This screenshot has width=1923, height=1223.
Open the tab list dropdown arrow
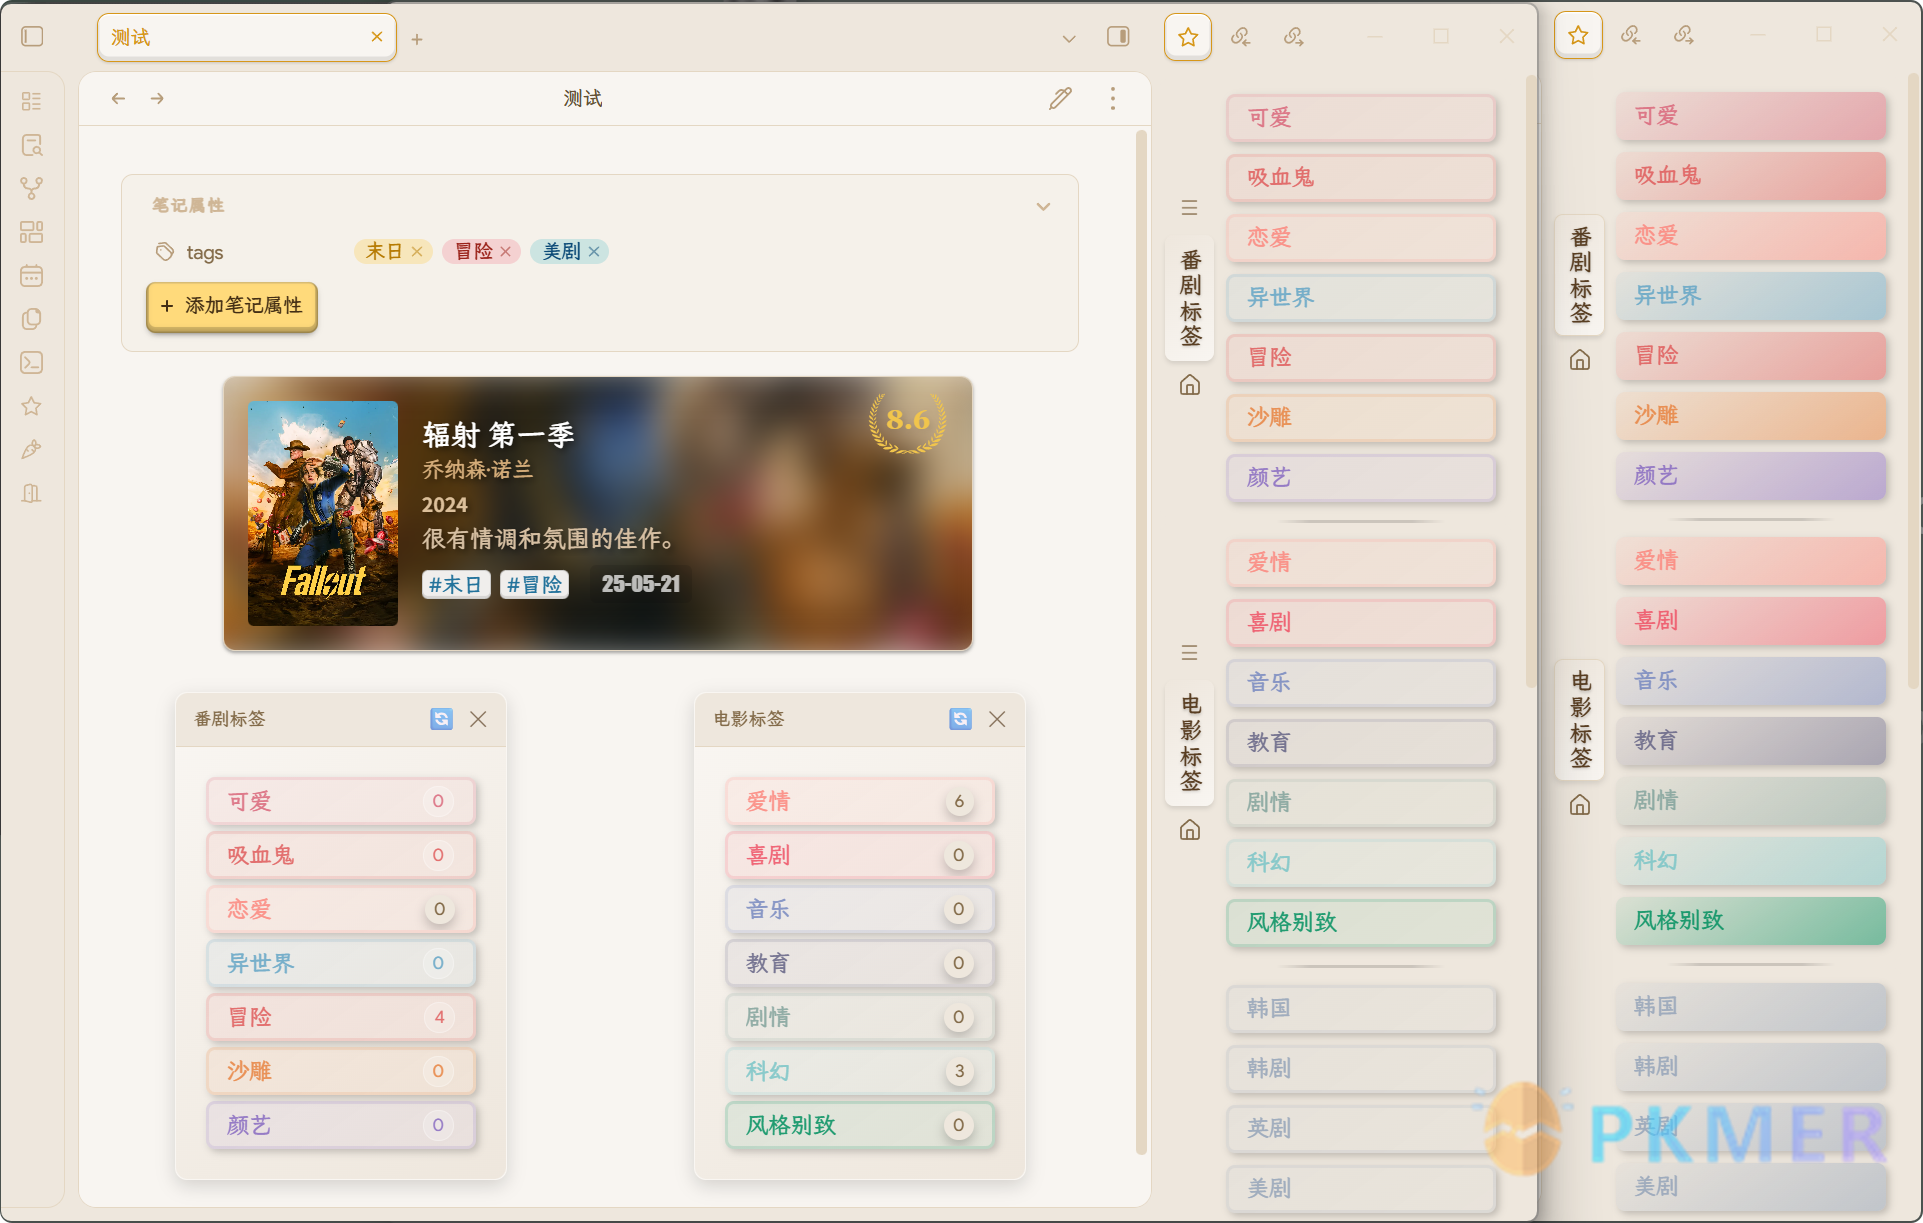1068,38
